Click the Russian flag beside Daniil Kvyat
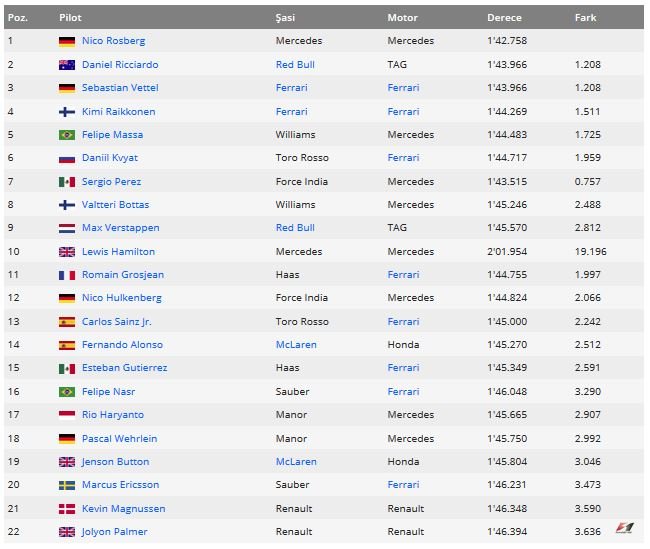 click(x=67, y=158)
